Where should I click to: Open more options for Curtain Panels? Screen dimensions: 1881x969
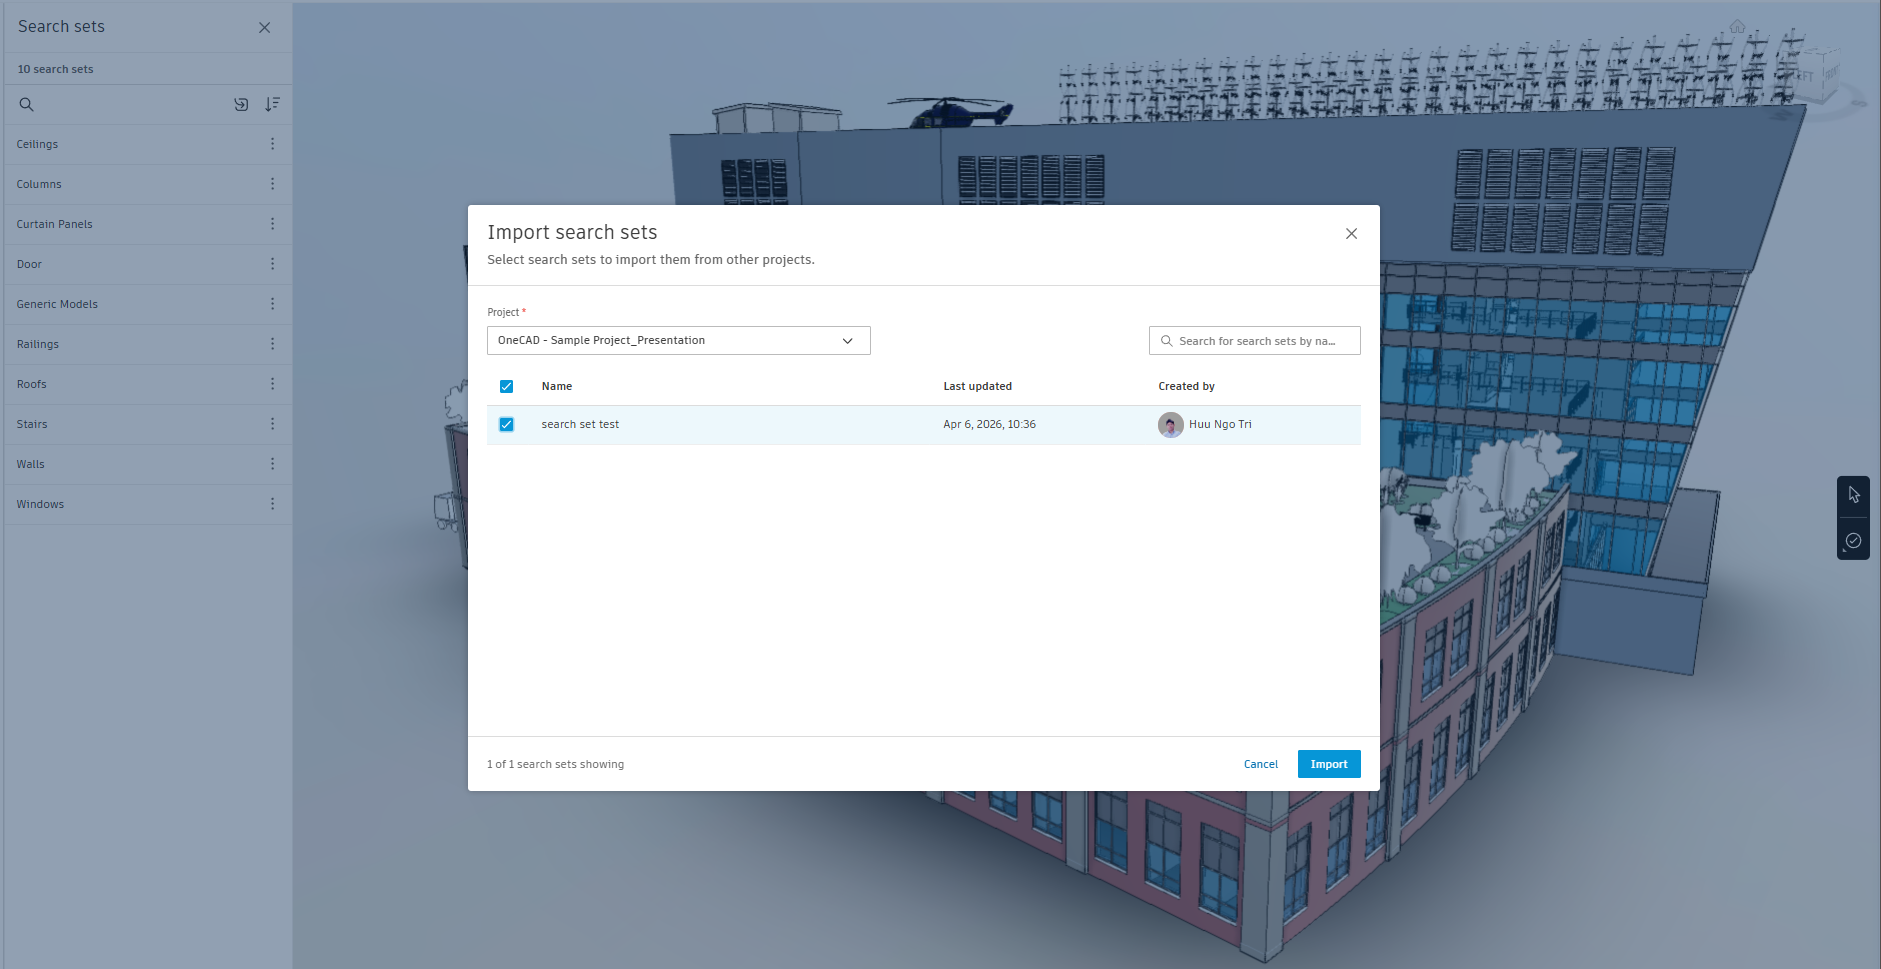(x=272, y=224)
